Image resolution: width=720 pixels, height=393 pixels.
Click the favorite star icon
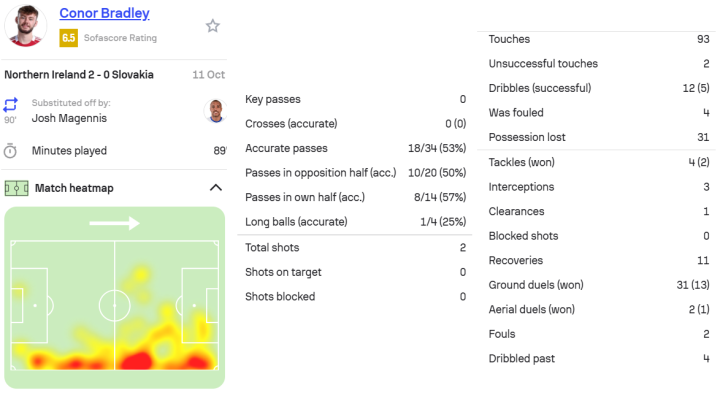(x=212, y=26)
